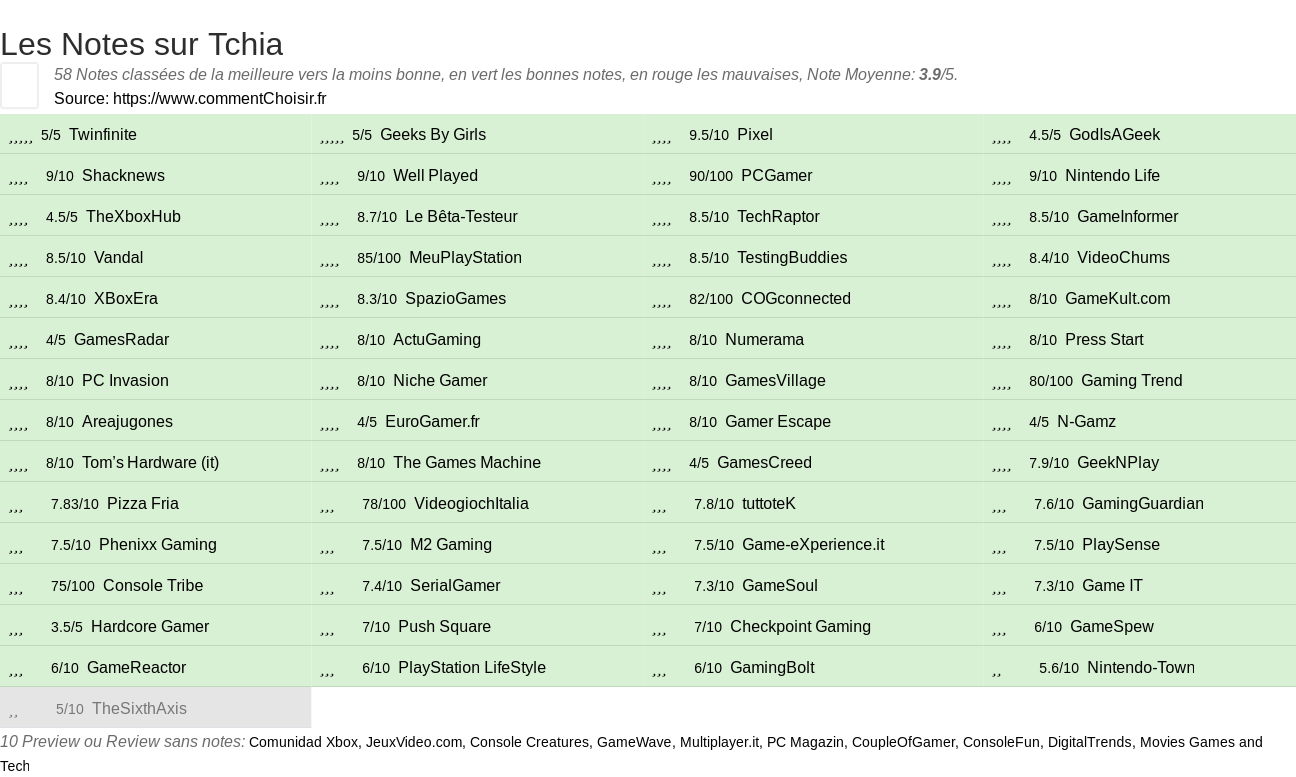The height and width of the screenshot is (777, 1296).
Task: Select the GamesRadar entry
Action: (121, 339)
